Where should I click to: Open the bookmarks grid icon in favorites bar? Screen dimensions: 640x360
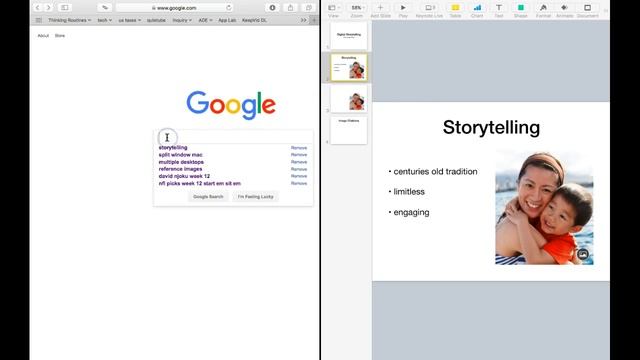point(39,20)
